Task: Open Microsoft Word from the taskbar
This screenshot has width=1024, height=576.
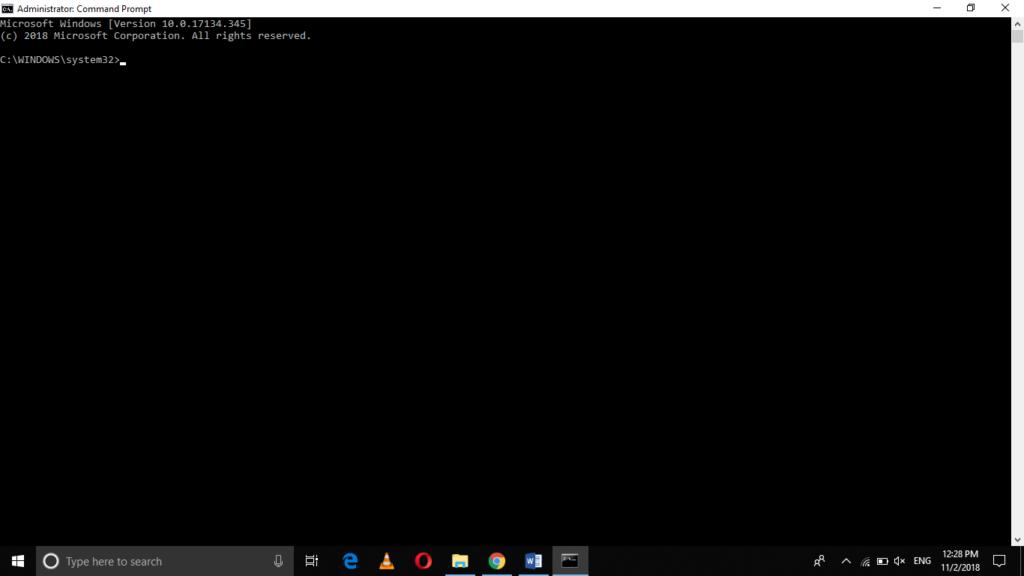Action: [x=533, y=561]
